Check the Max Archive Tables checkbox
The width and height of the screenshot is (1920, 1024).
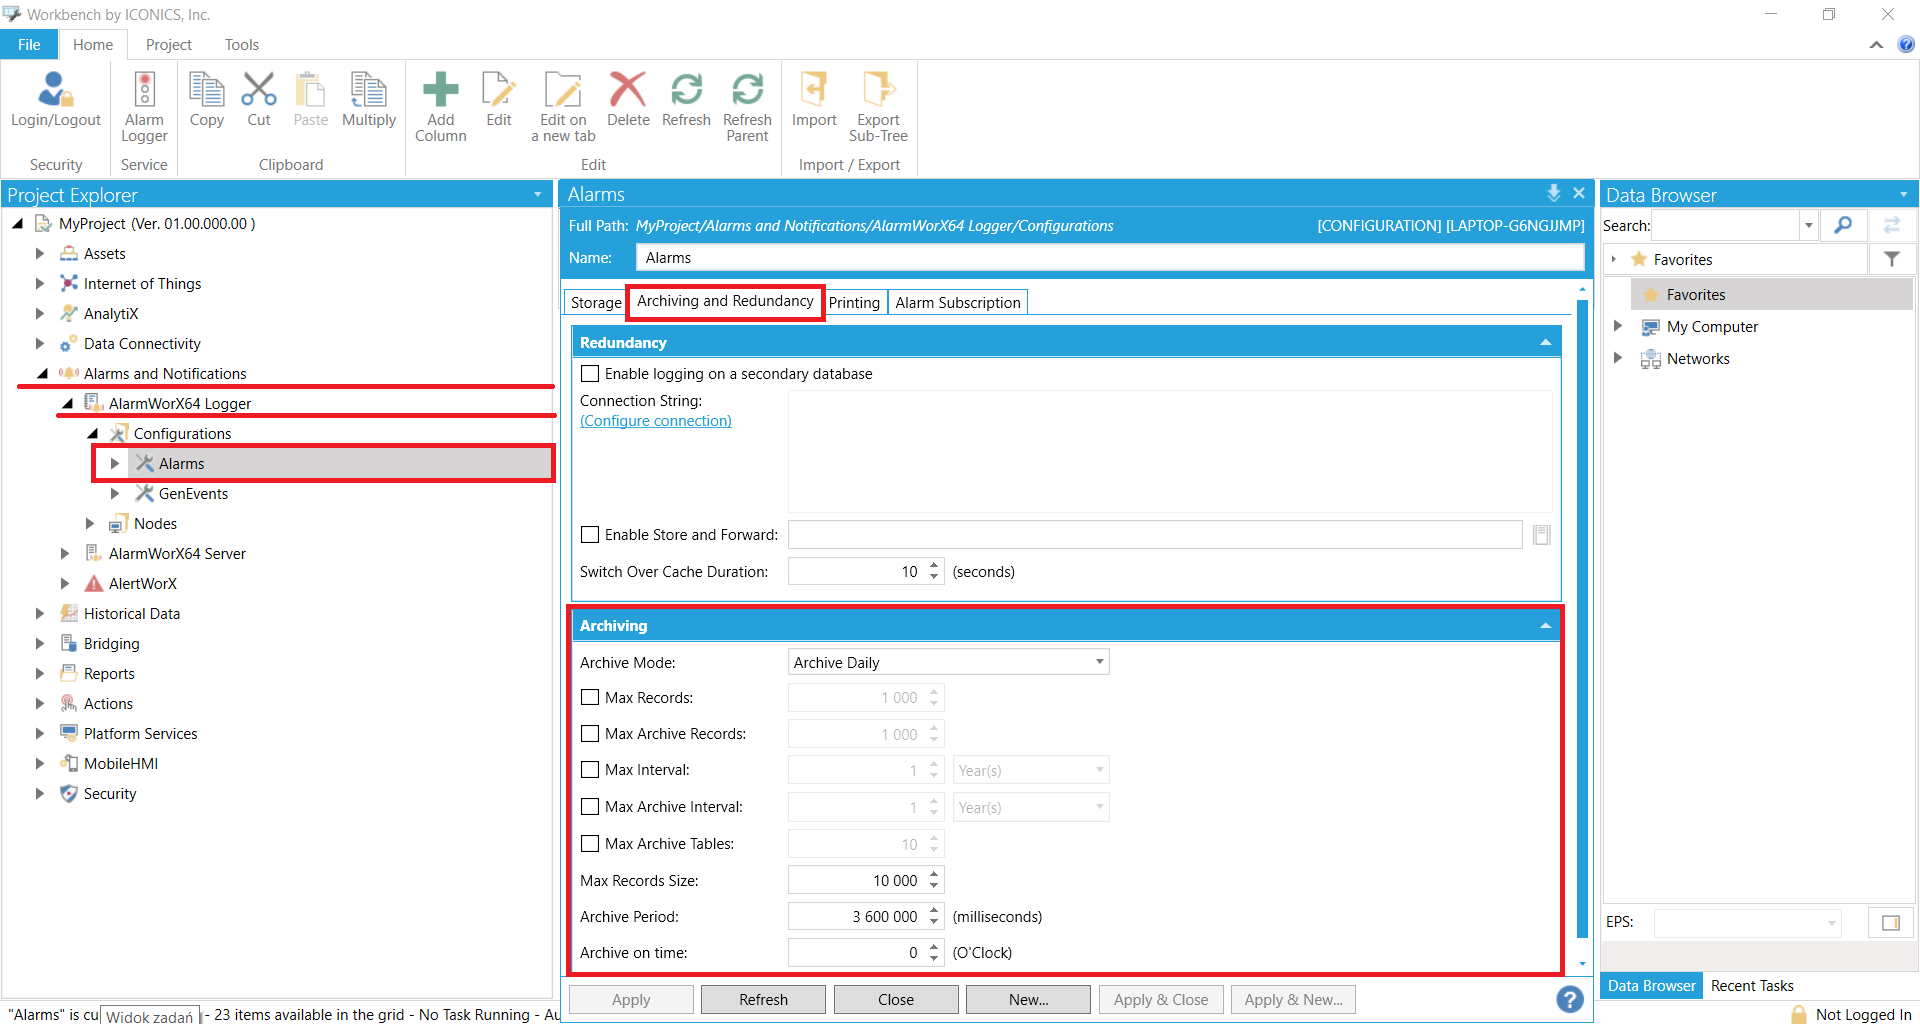pyautogui.click(x=590, y=844)
